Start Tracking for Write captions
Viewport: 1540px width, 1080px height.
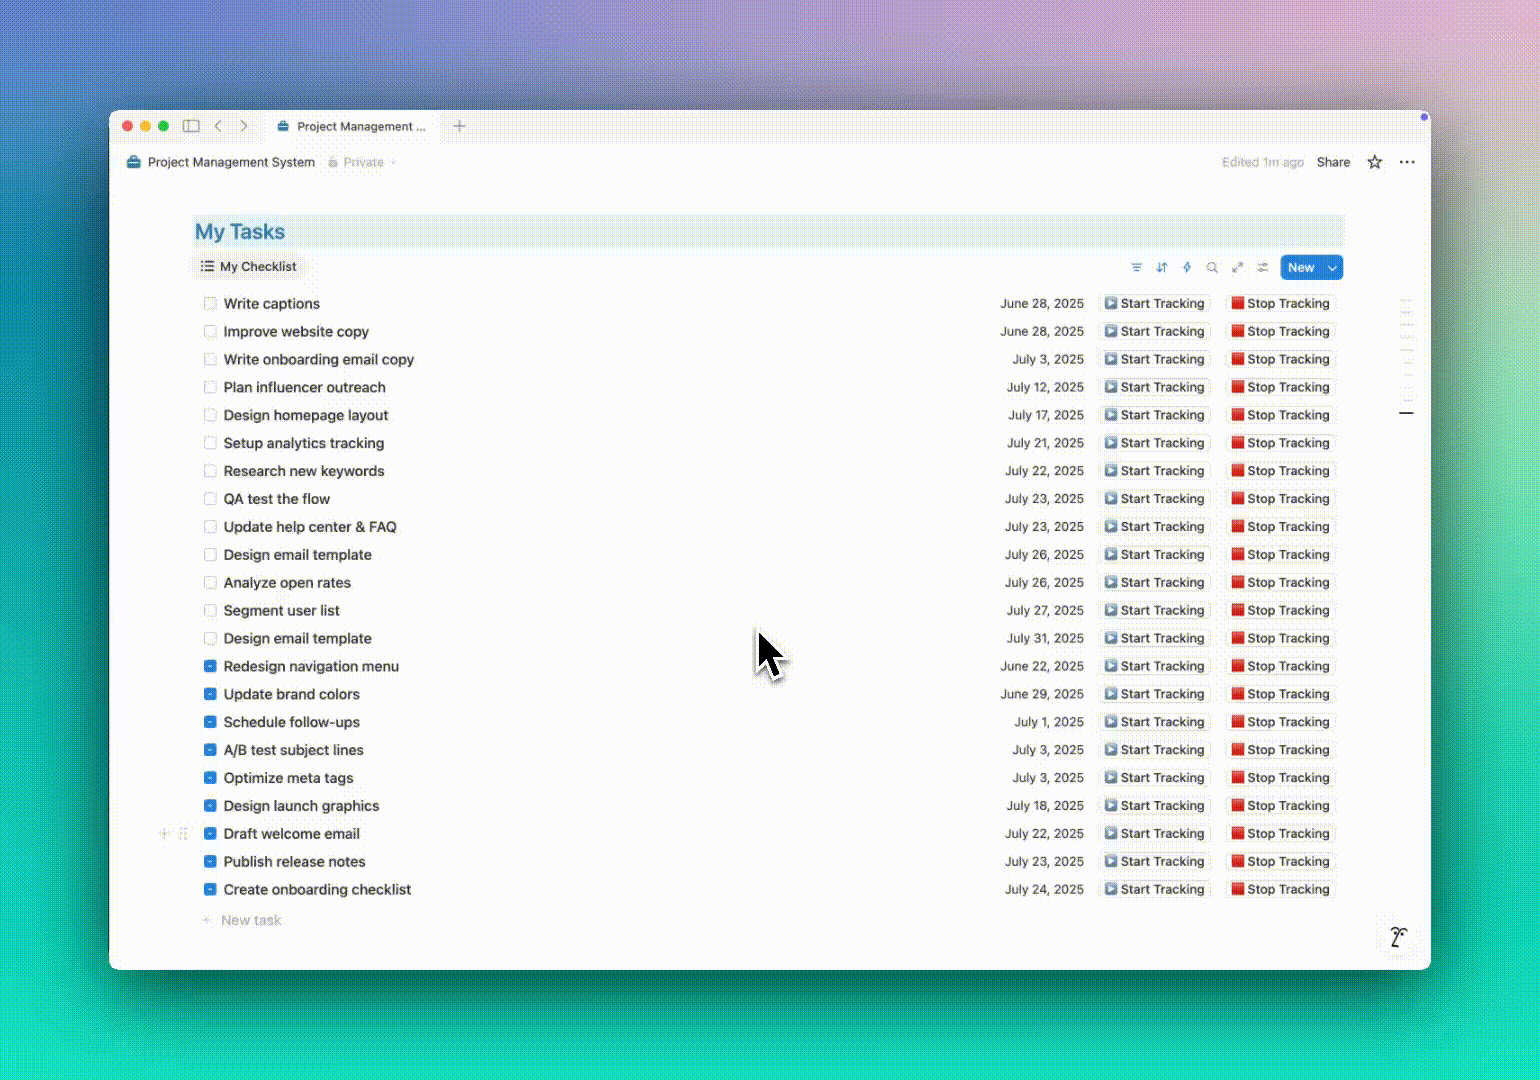pos(1154,303)
